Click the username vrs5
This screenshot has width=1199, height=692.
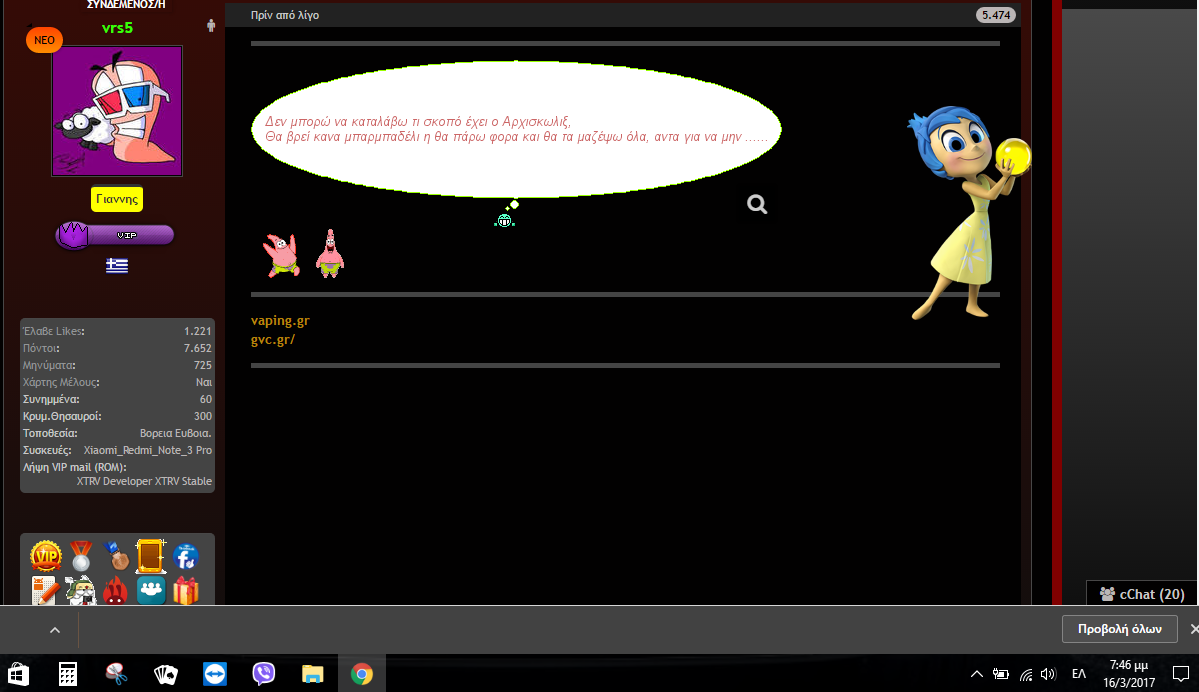click(x=117, y=27)
